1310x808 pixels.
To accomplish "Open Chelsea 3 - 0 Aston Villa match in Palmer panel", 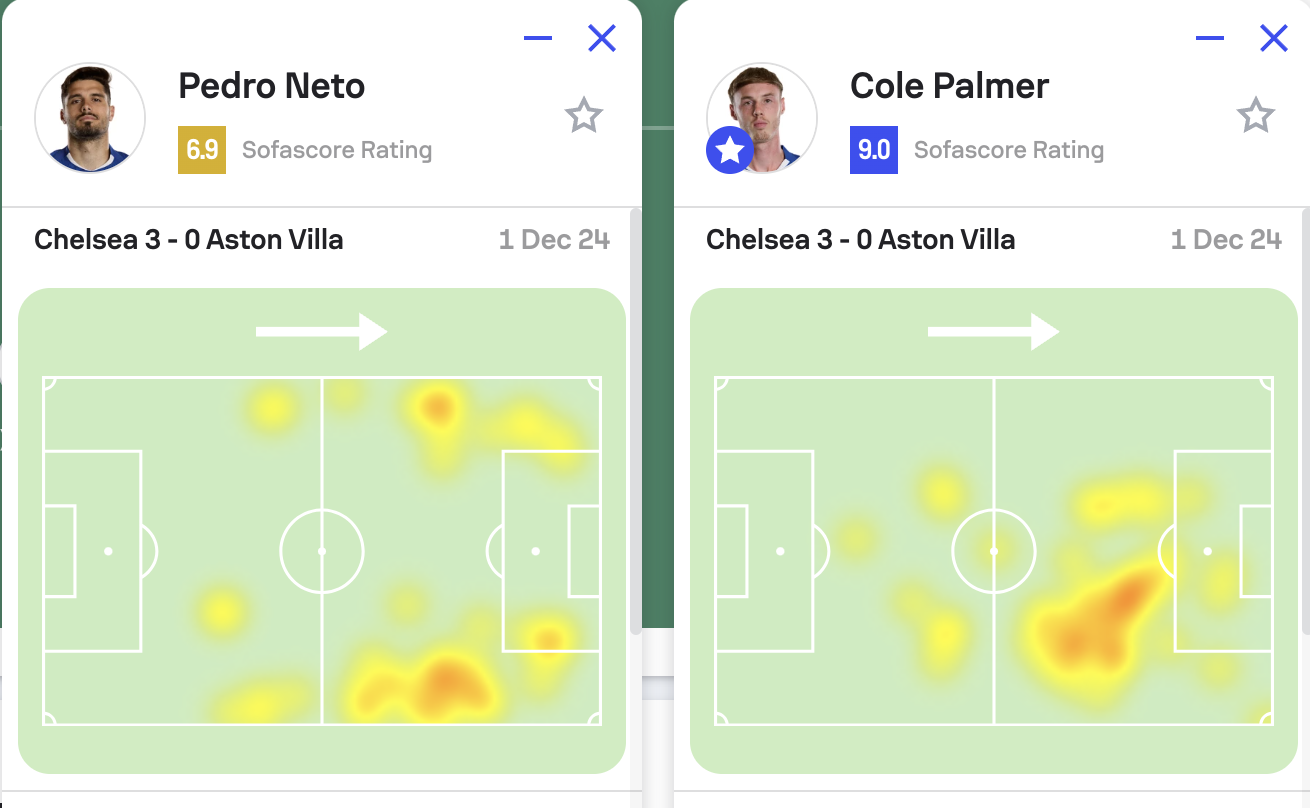I will tap(861, 240).
